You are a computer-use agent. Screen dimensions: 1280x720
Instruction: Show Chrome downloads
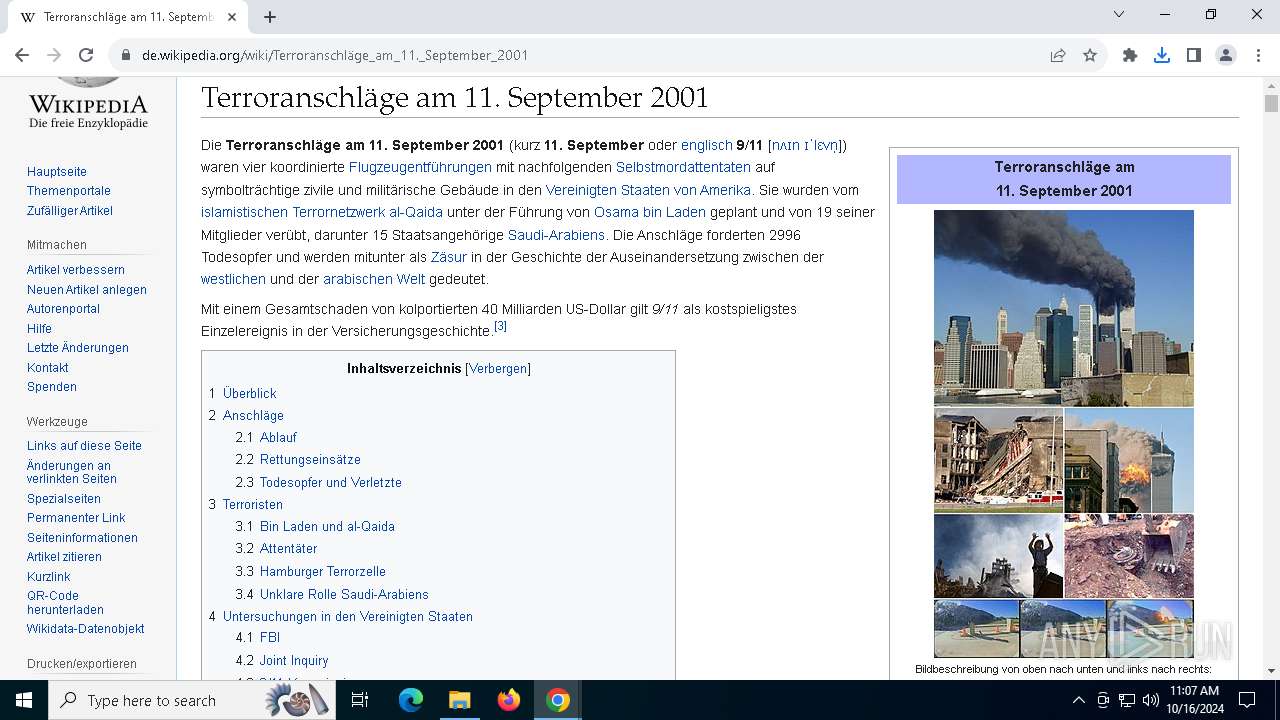coord(1162,55)
